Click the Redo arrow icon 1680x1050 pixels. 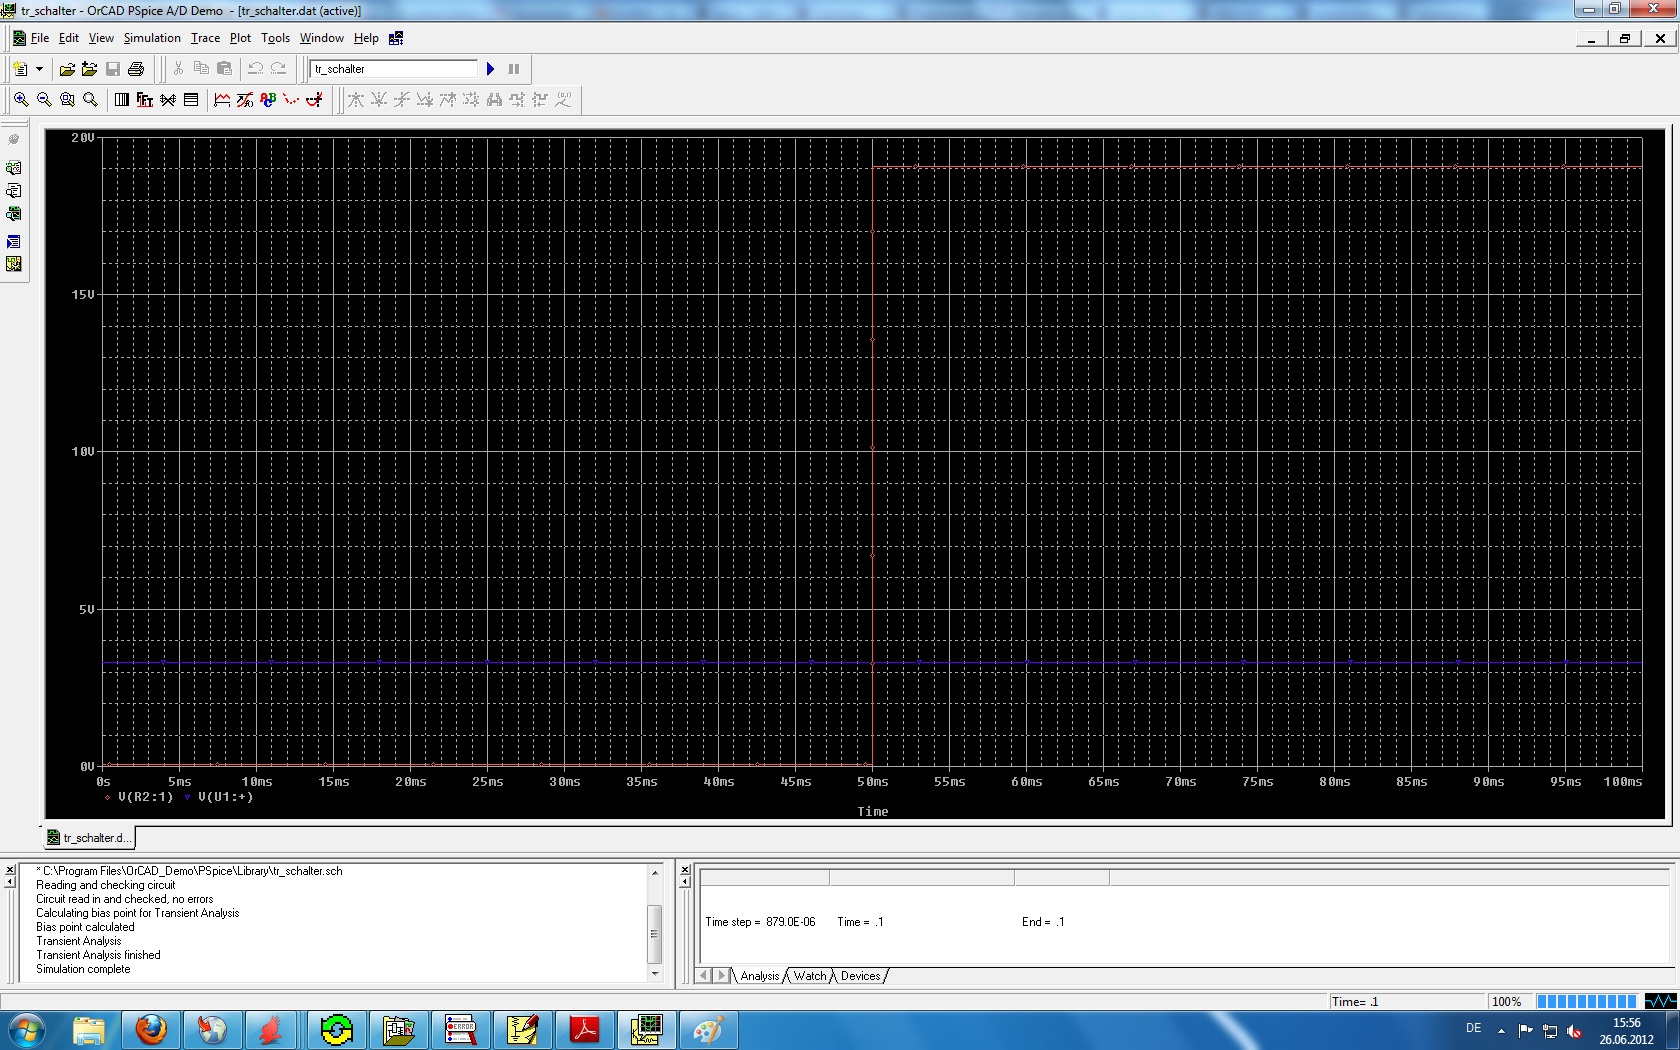tap(279, 69)
